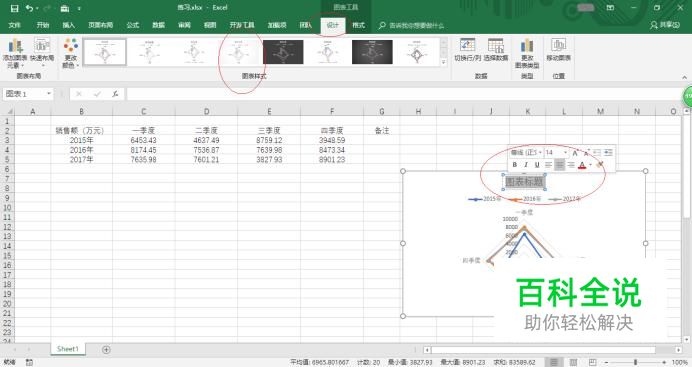This screenshot has width=692, height=367.
Task: Switch to Normal view in status bar
Action: pyautogui.click(x=553, y=362)
